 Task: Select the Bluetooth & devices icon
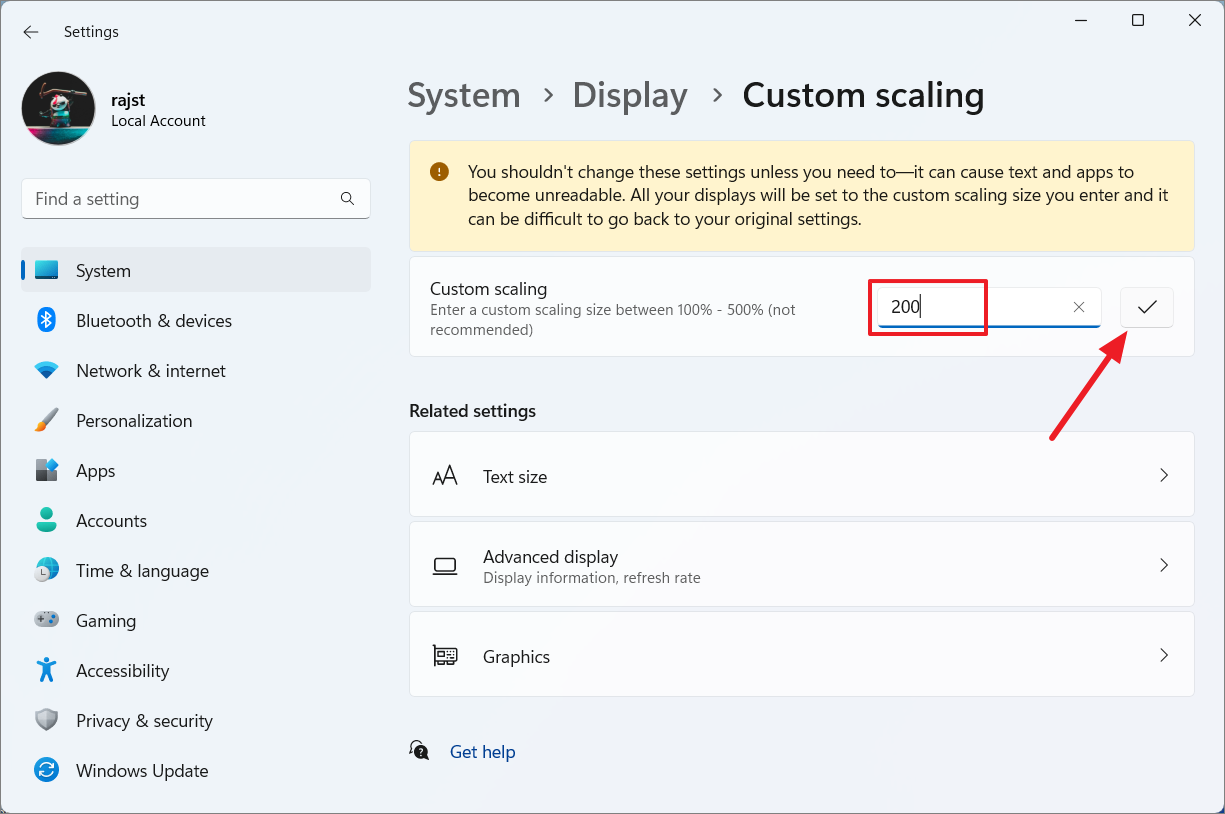coord(47,320)
